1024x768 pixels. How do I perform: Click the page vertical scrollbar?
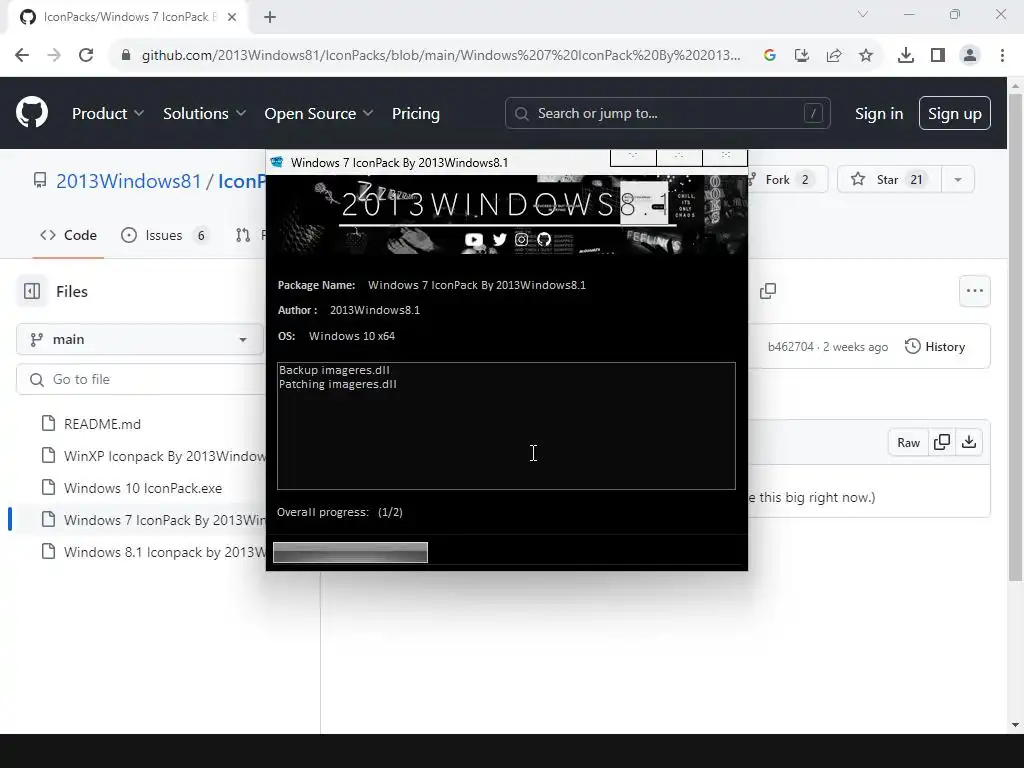(x=1015, y=336)
